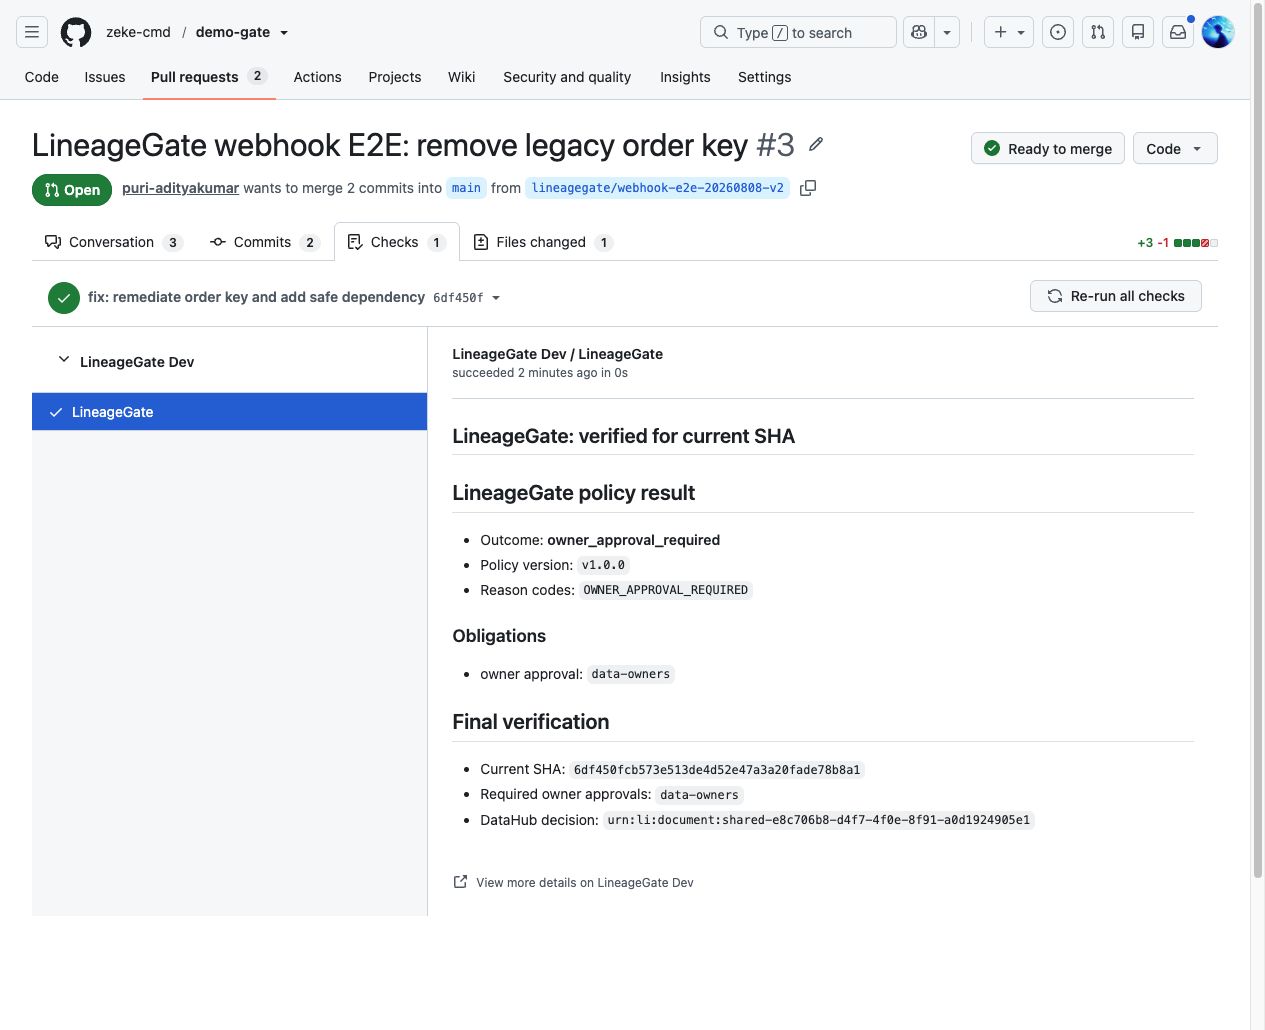Open the zeke-cmd owner link
This screenshot has height=1030, width=1265.
point(138,32)
